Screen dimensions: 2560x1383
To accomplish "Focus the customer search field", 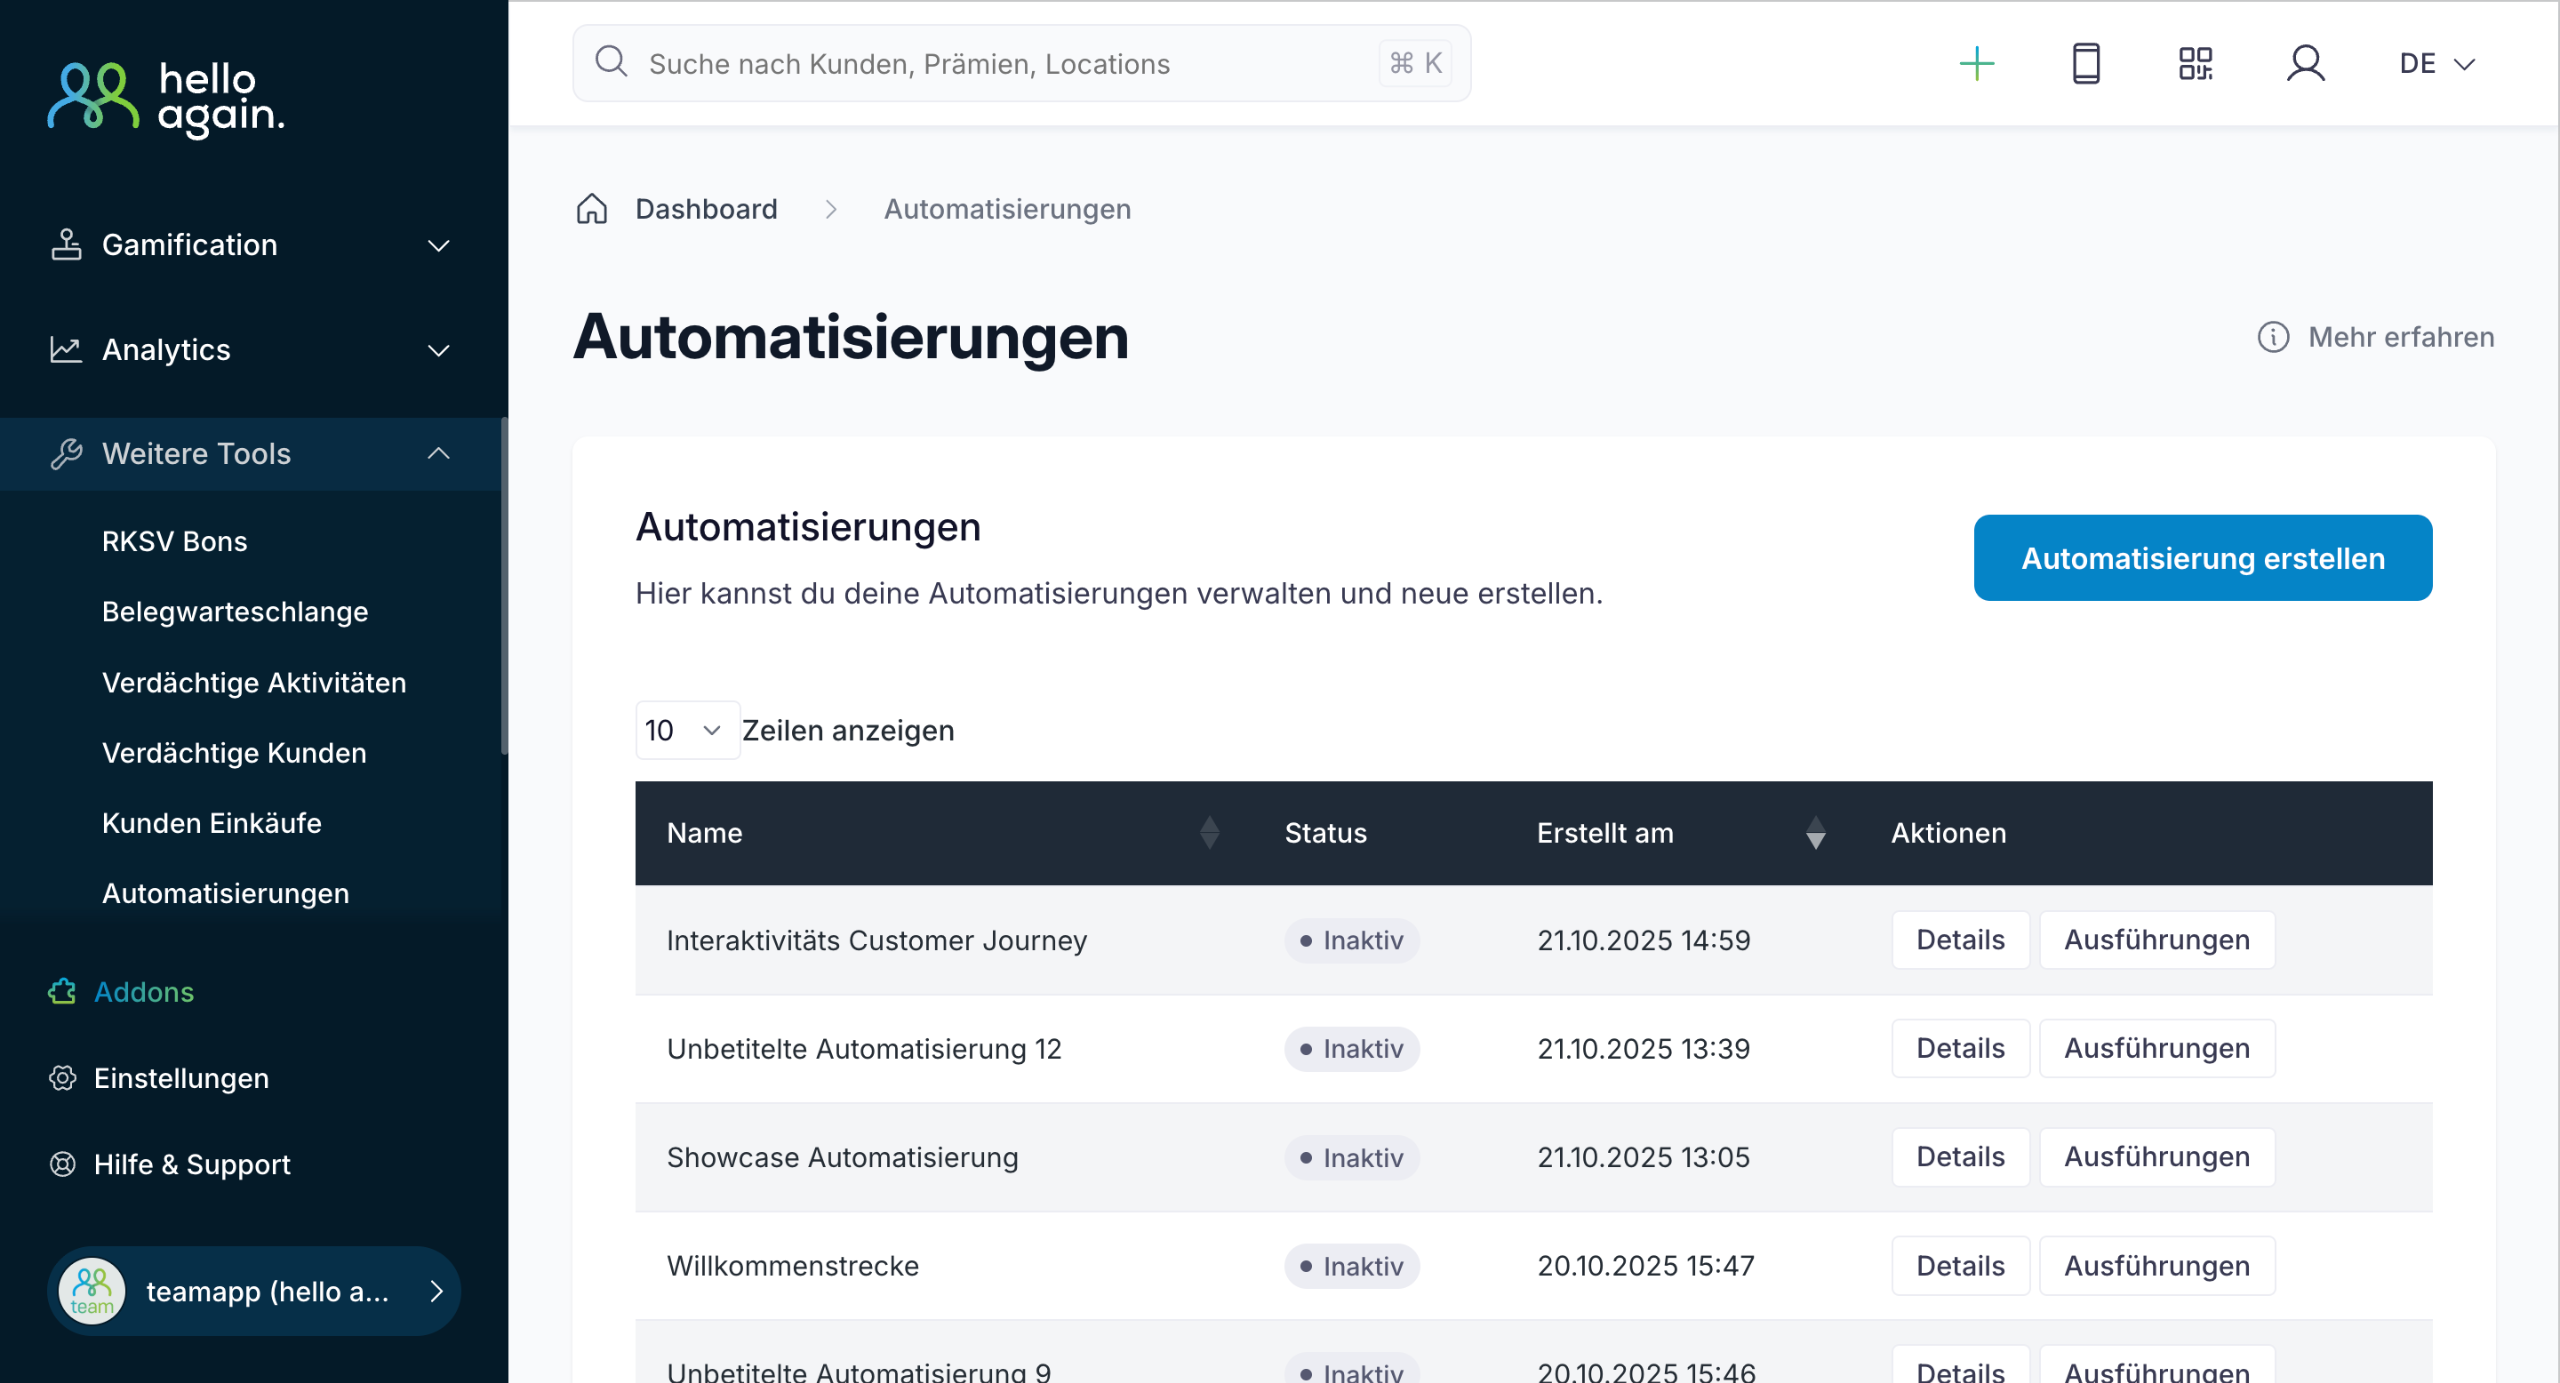I will click(1010, 64).
